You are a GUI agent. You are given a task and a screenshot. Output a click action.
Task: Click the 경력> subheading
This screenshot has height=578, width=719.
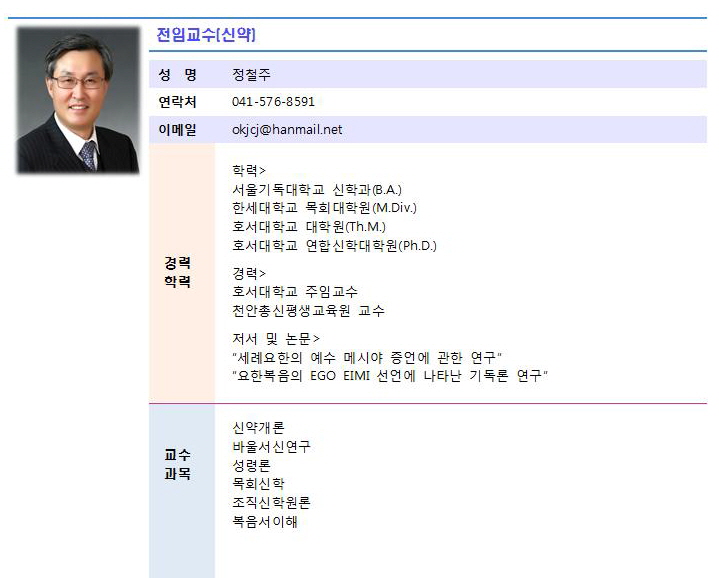pyautogui.click(x=249, y=274)
